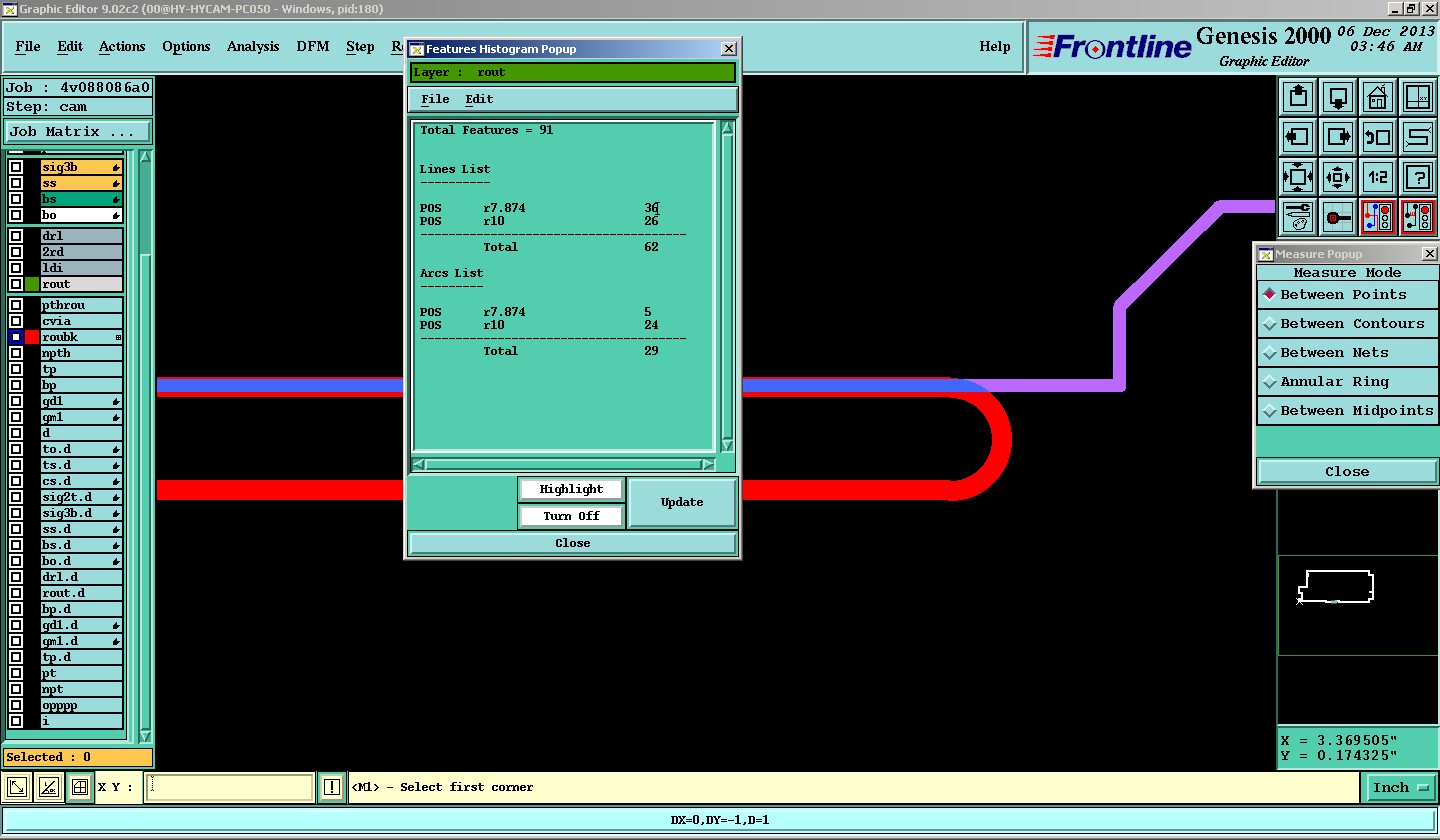The image size is (1440, 840).
Task: Click the Update button
Action: tap(682, 502)
